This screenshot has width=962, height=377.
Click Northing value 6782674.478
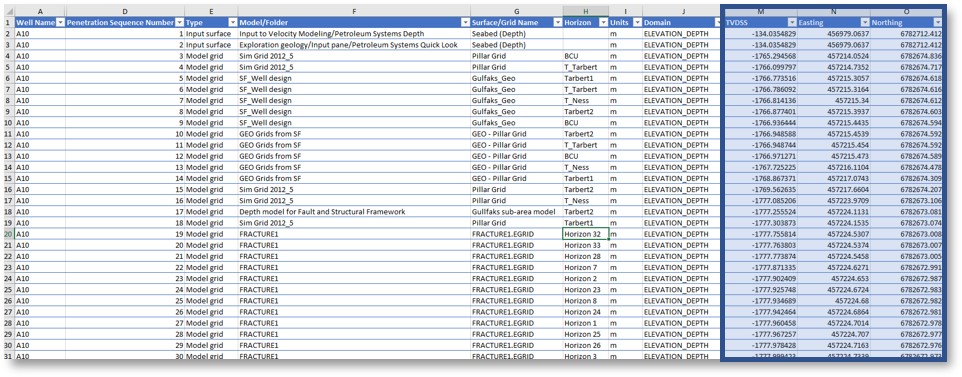906,167
